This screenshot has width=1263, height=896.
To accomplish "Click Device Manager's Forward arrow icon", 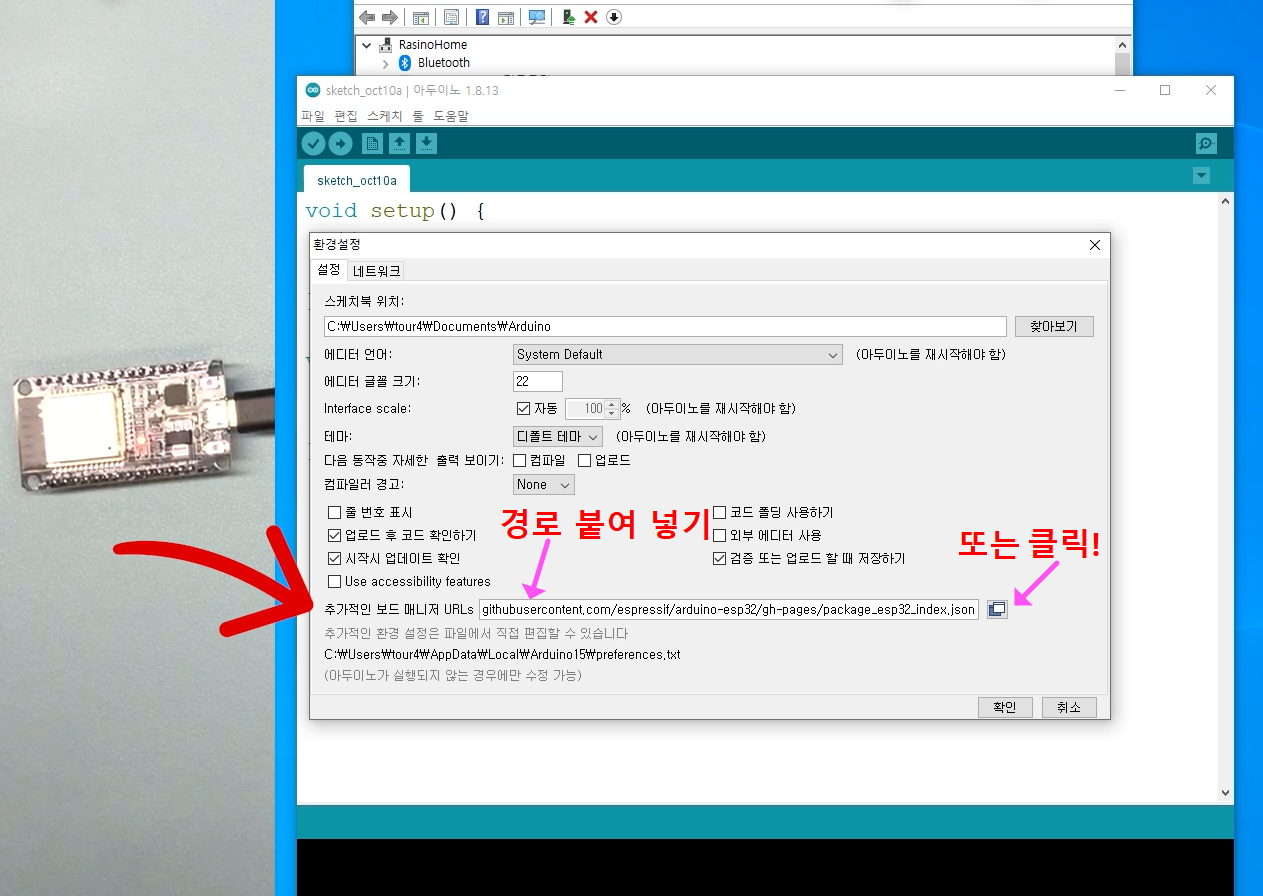I will point(389,17).
